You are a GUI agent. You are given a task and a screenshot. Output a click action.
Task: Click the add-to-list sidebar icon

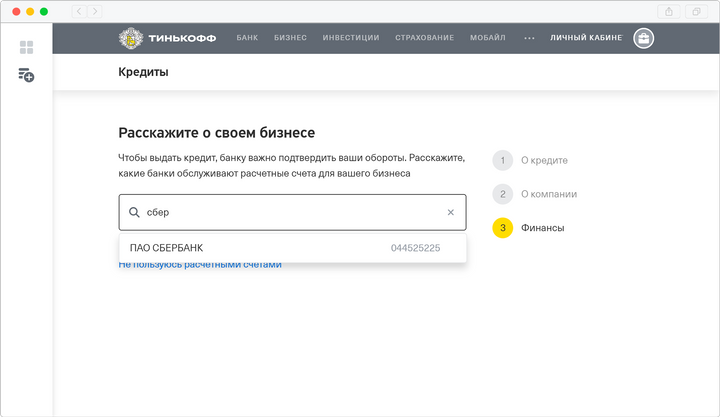[26, 75]
